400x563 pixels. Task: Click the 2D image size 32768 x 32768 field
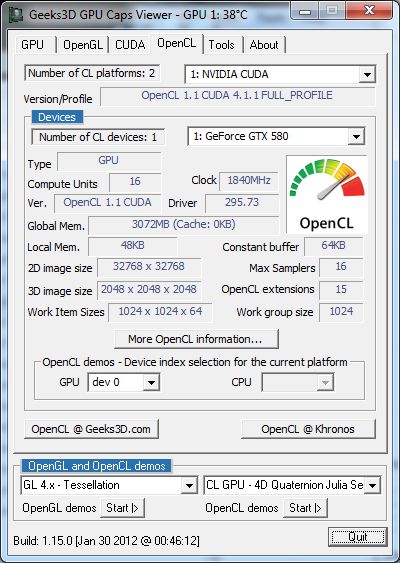[149, 267]
